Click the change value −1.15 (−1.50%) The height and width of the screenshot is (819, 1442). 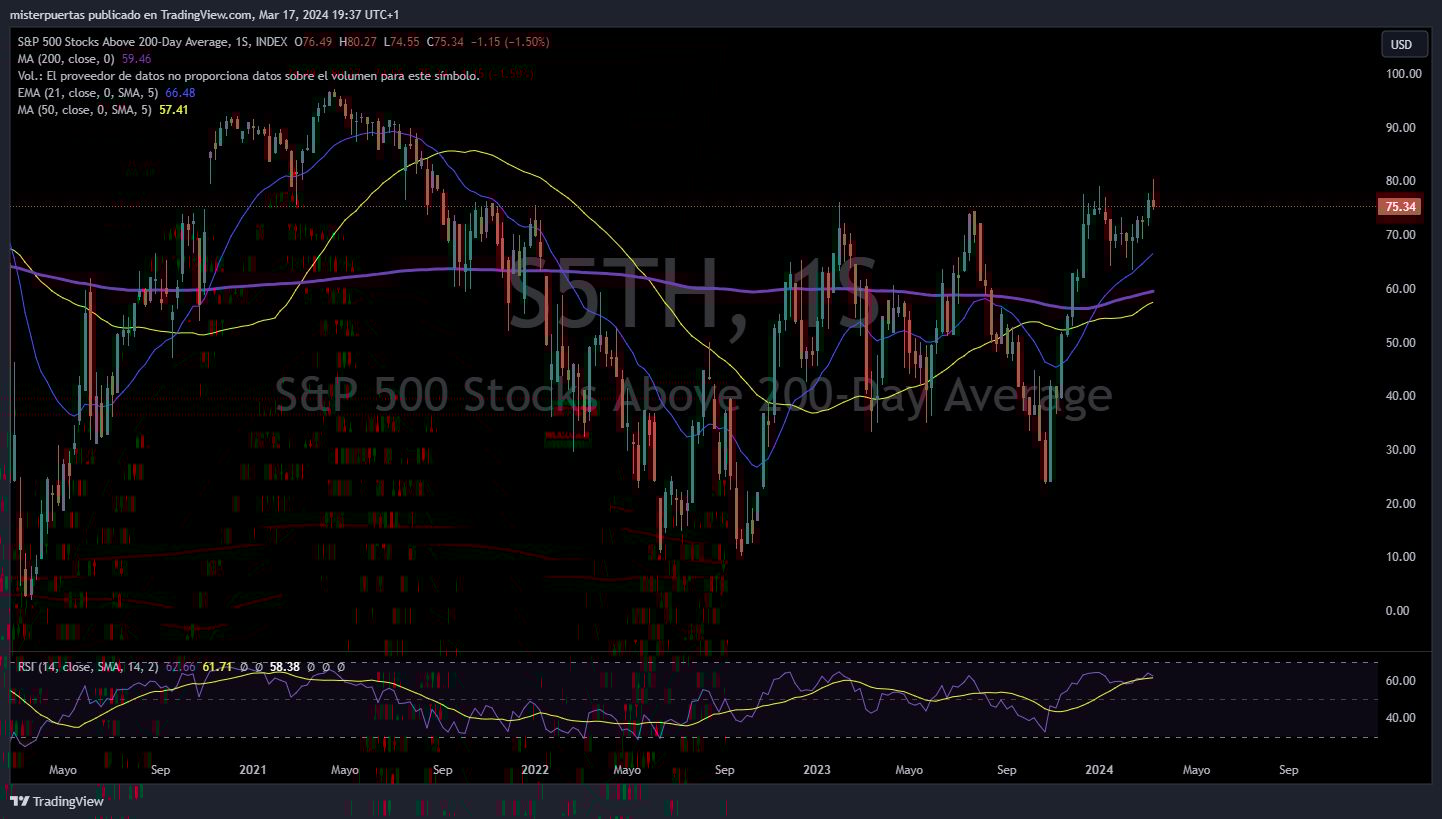[x=510, y=42]
